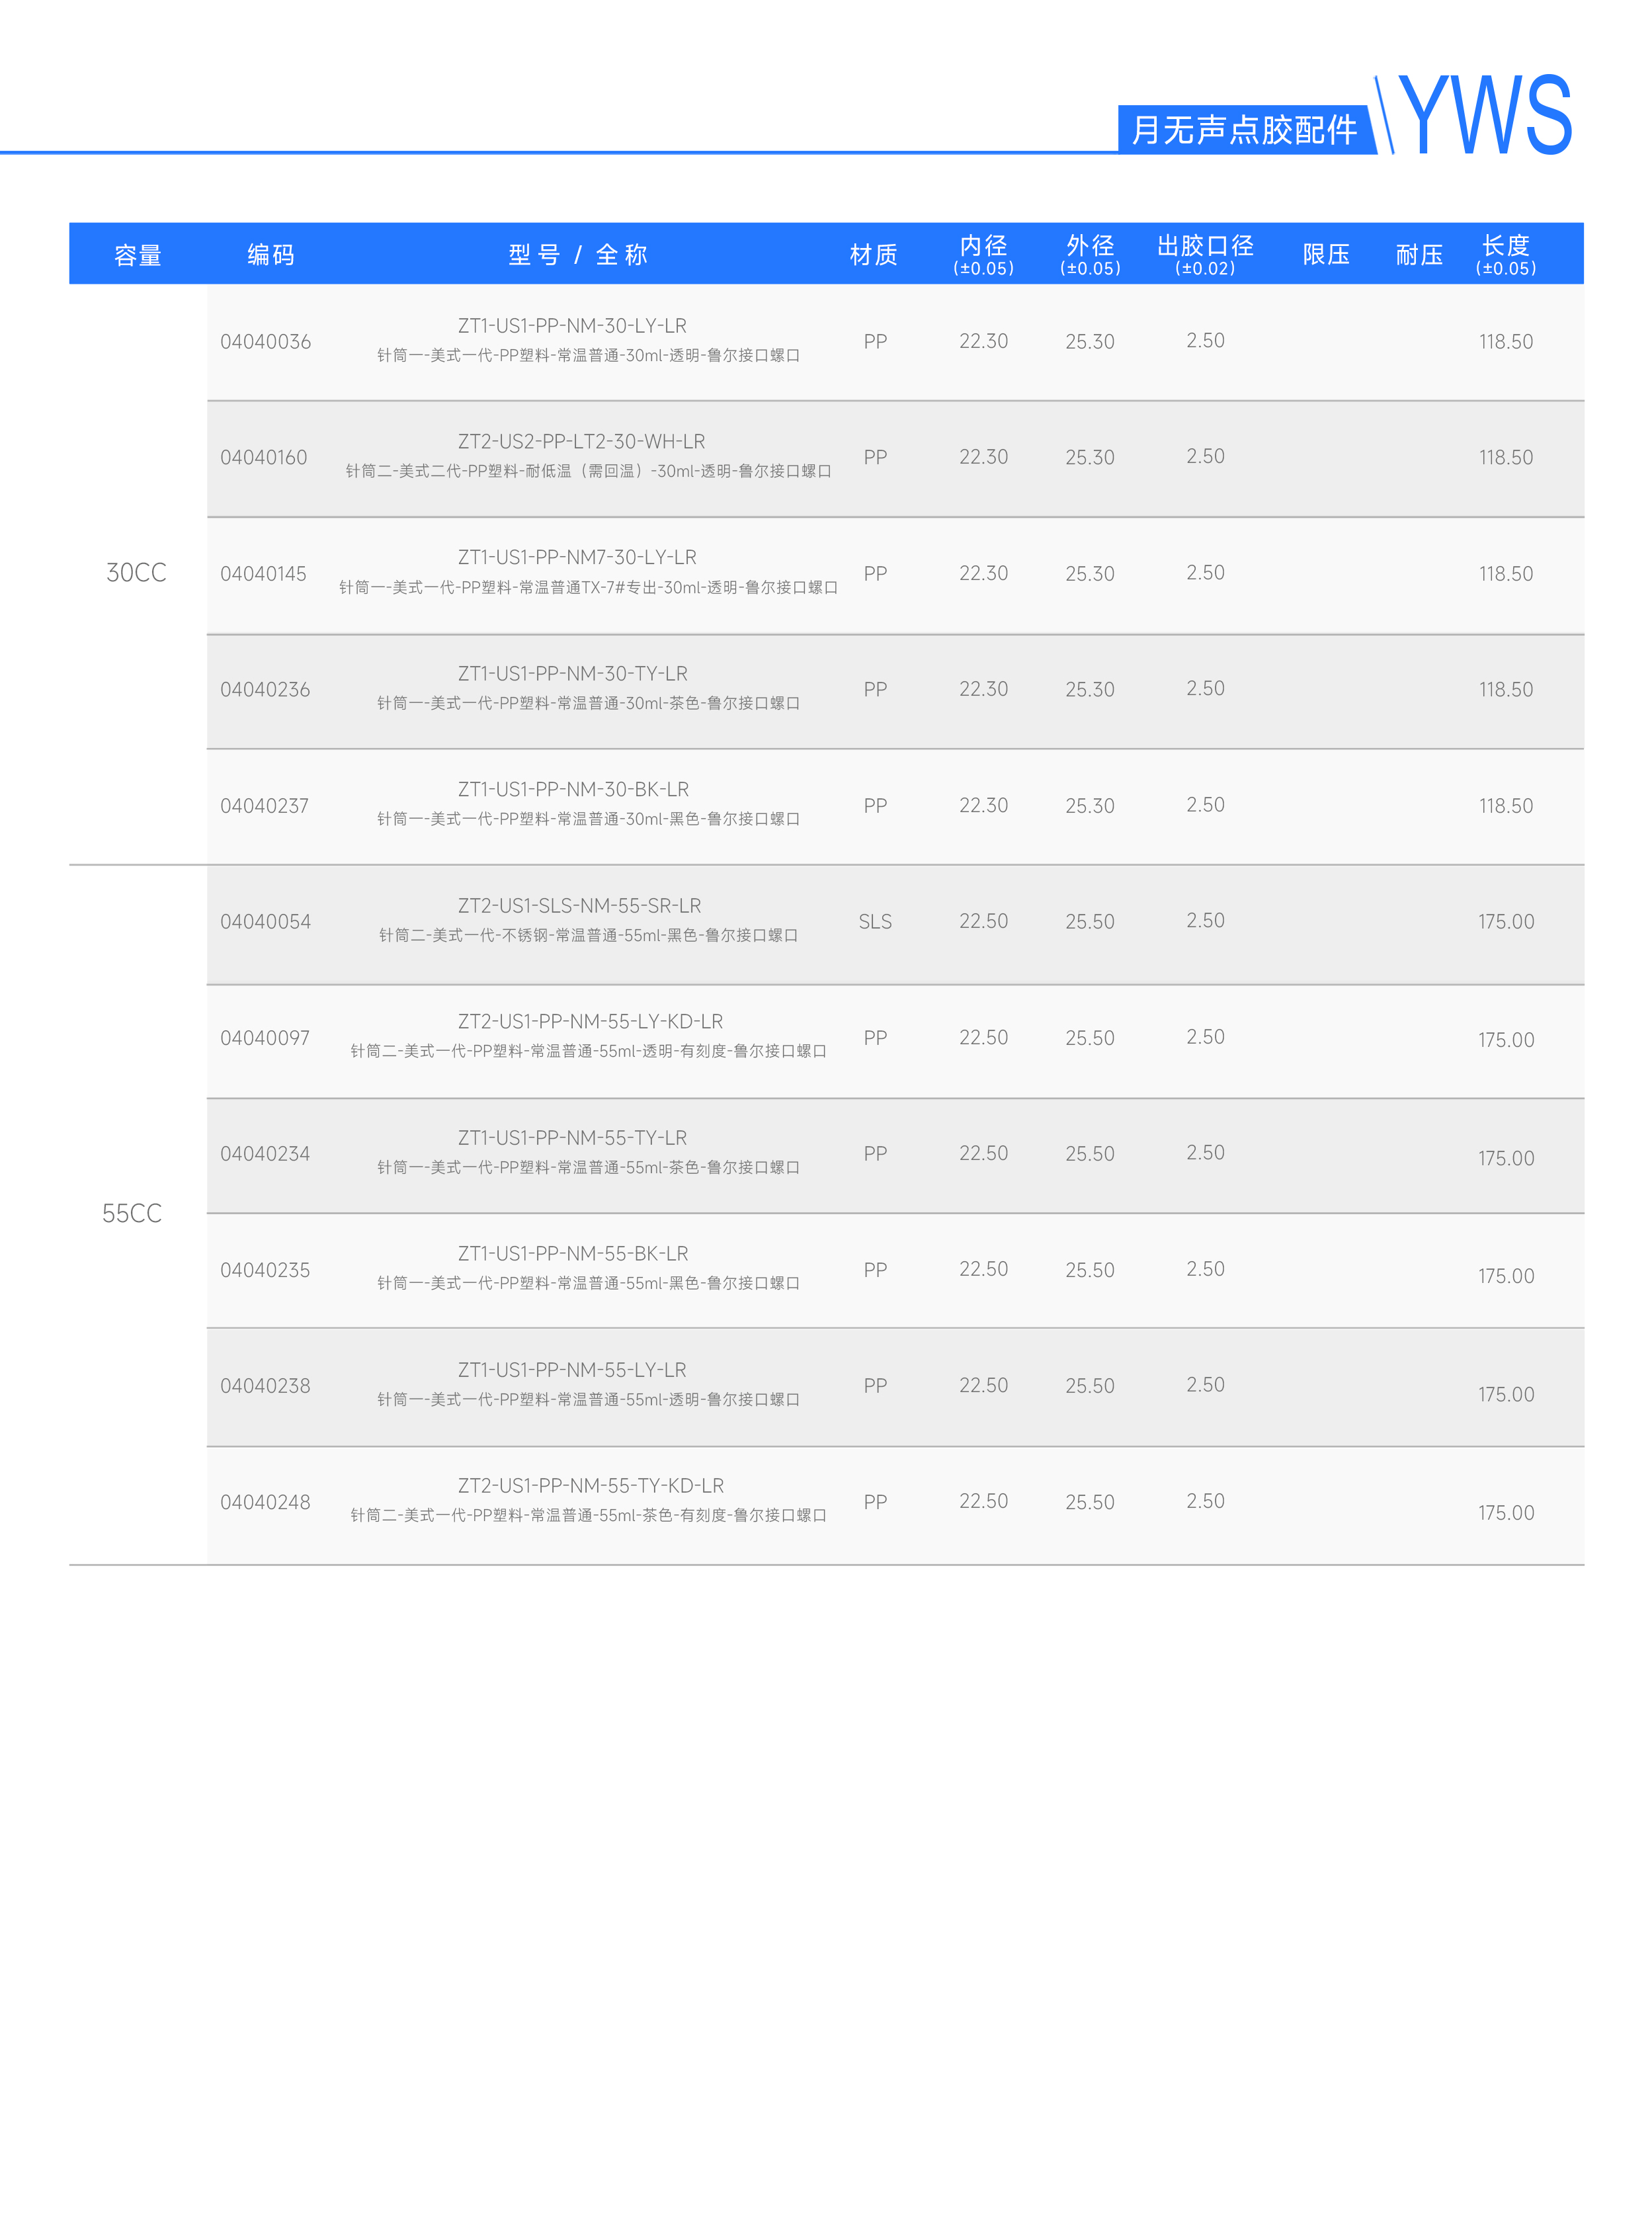Viewport: 1652px width, 2226px height.
Task: Select product code 04040160
Action: [264, 458]
